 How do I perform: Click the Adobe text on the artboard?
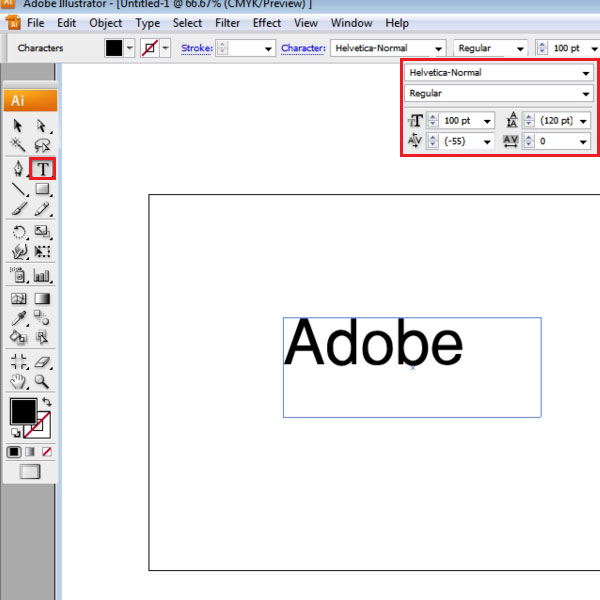pos(373,342)
